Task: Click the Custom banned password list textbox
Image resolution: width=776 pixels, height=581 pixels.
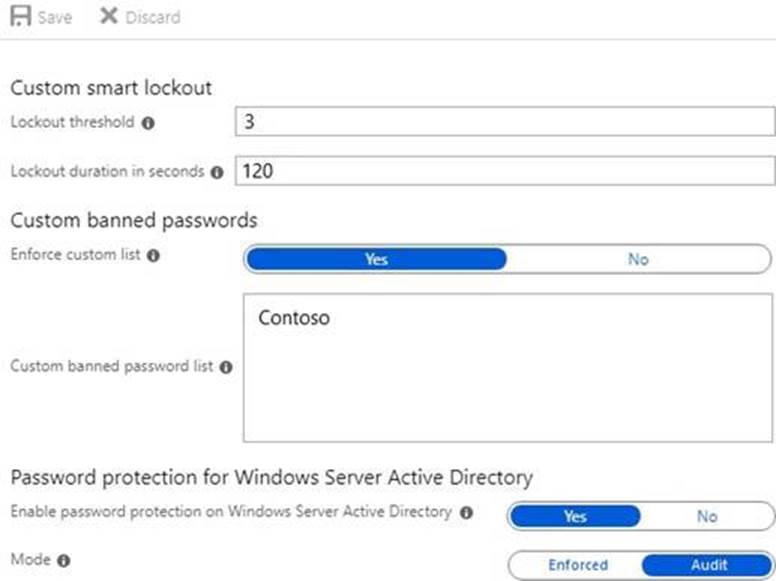Action: pos(508,390)
